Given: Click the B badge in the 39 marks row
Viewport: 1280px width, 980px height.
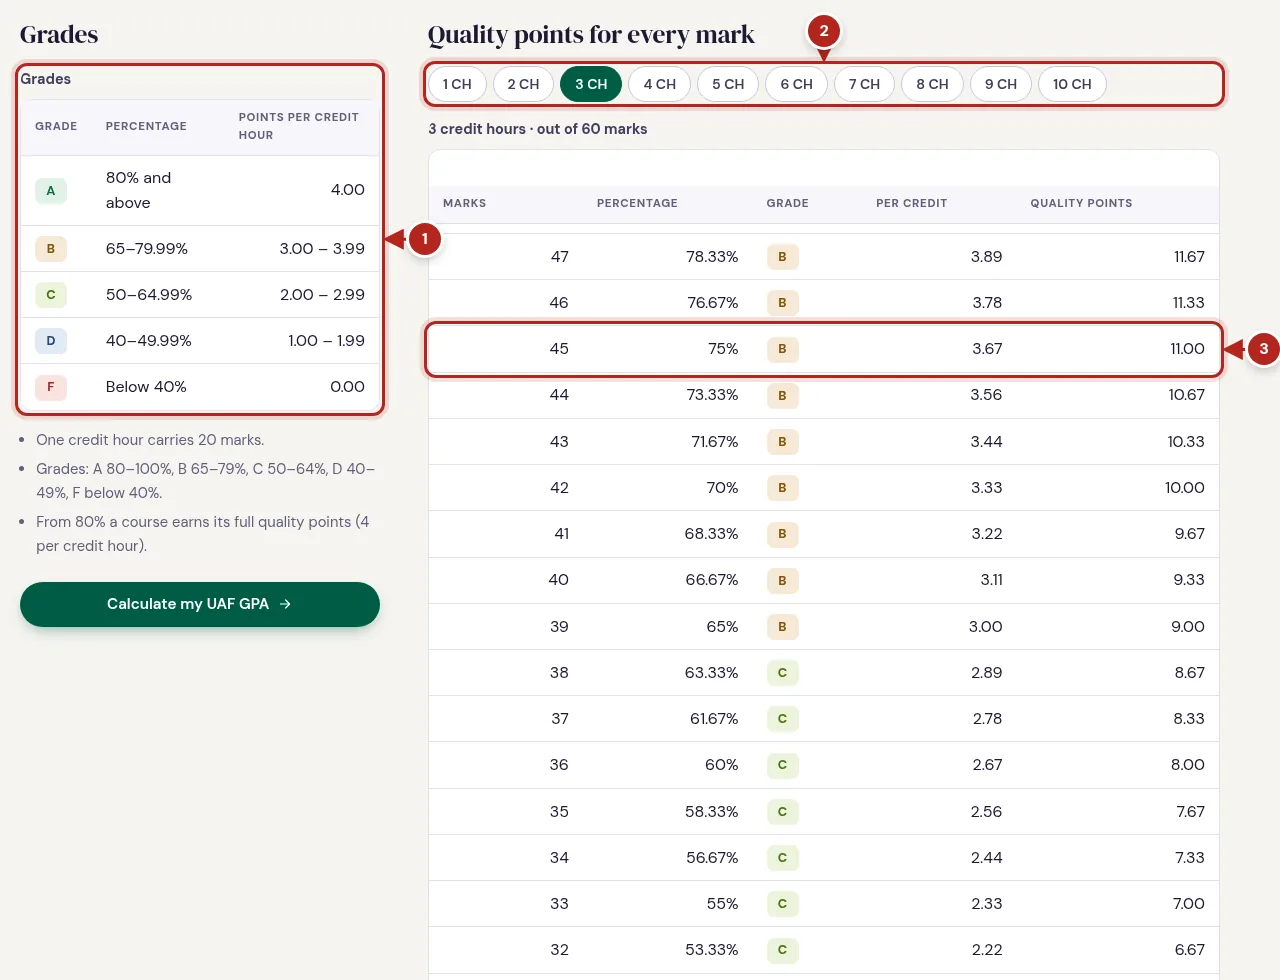Looking at the screenshot, I should pyautogui.click(x=782, y=627).
